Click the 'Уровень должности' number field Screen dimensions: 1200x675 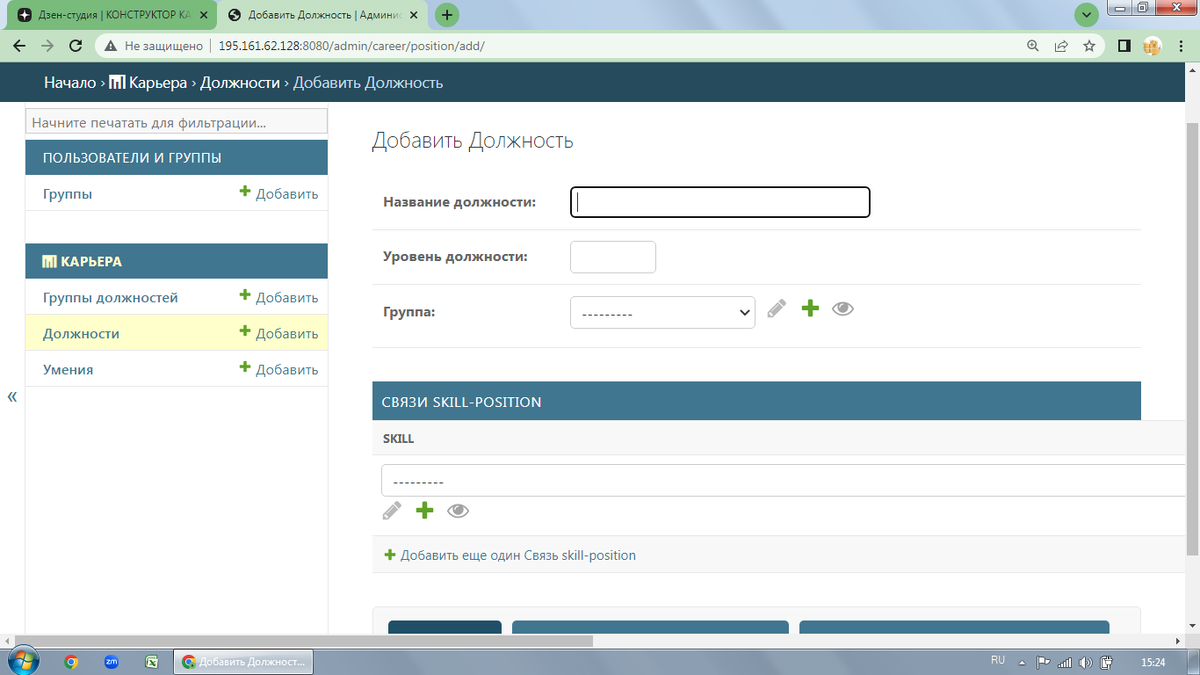tap(613, 257)
